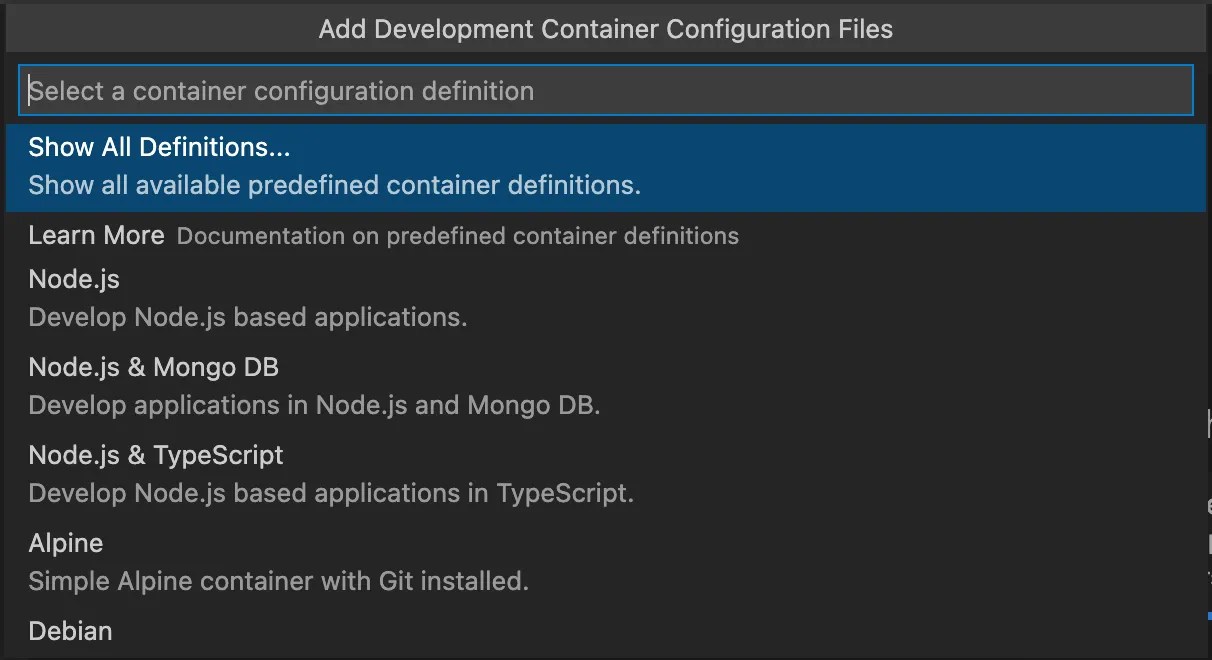Focus the container configuration definition search box
This screenshot has width=1212, height=660.
coord(606,91)
